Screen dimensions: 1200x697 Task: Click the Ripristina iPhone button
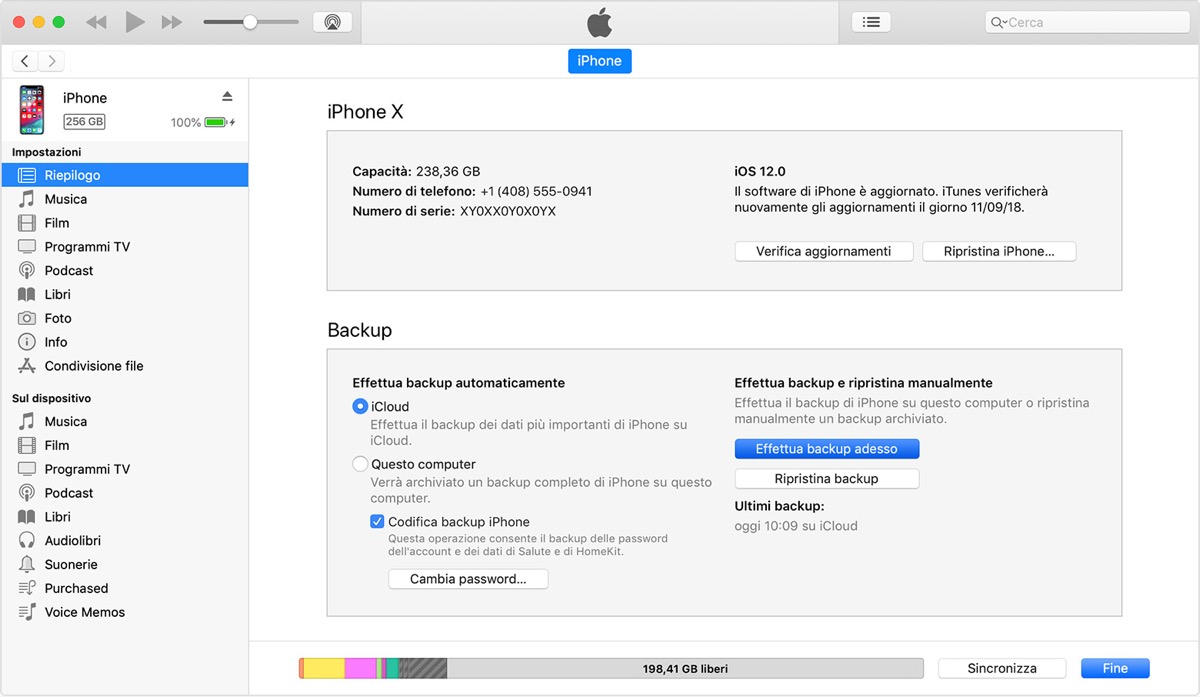coord(998,251)
